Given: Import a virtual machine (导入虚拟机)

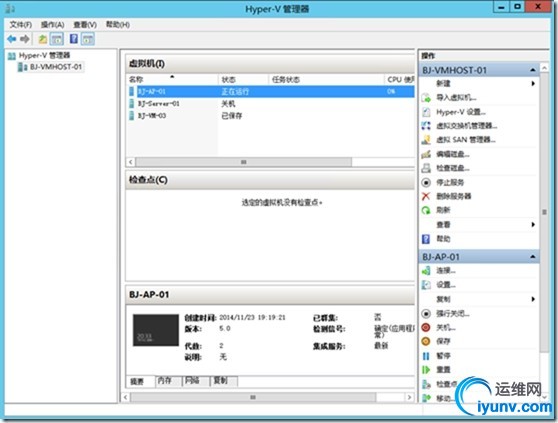Looking at the screenshot, I should pyautogui.click(x=456, y=97).
